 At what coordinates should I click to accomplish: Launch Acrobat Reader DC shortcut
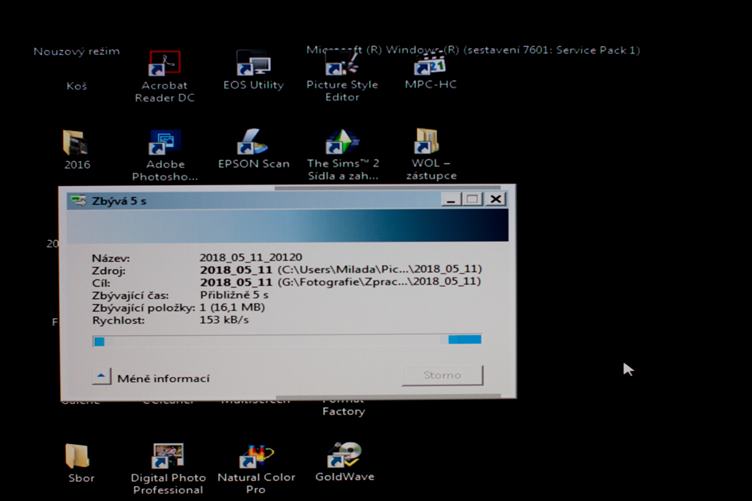pos(164,77)
